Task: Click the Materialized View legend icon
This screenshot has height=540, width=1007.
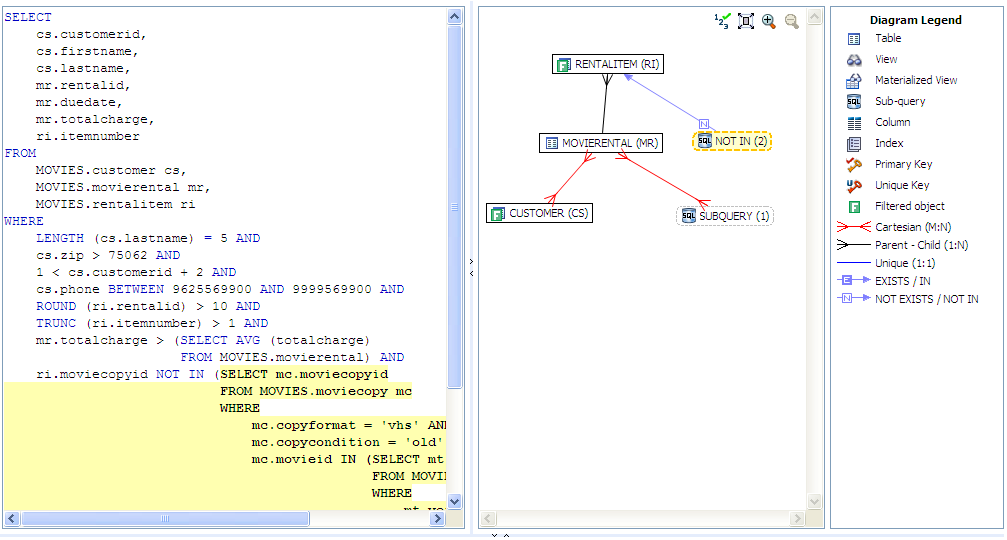Action: (854, 81)
